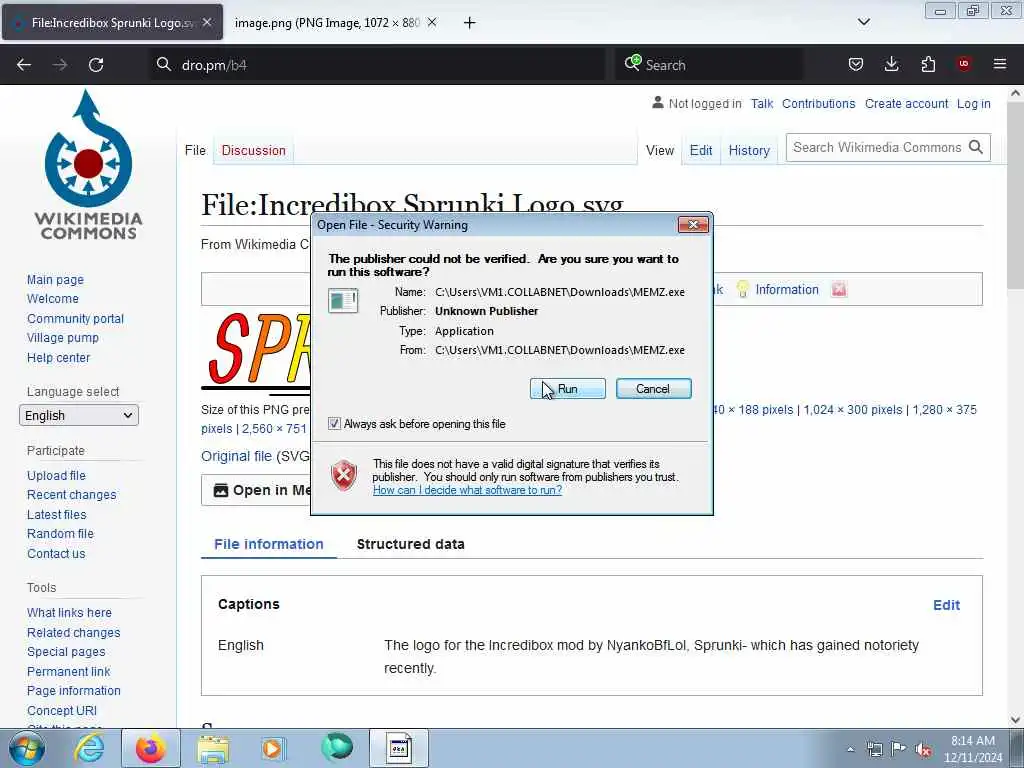Show hidden tray icons arrow

(x=850, y=749)
